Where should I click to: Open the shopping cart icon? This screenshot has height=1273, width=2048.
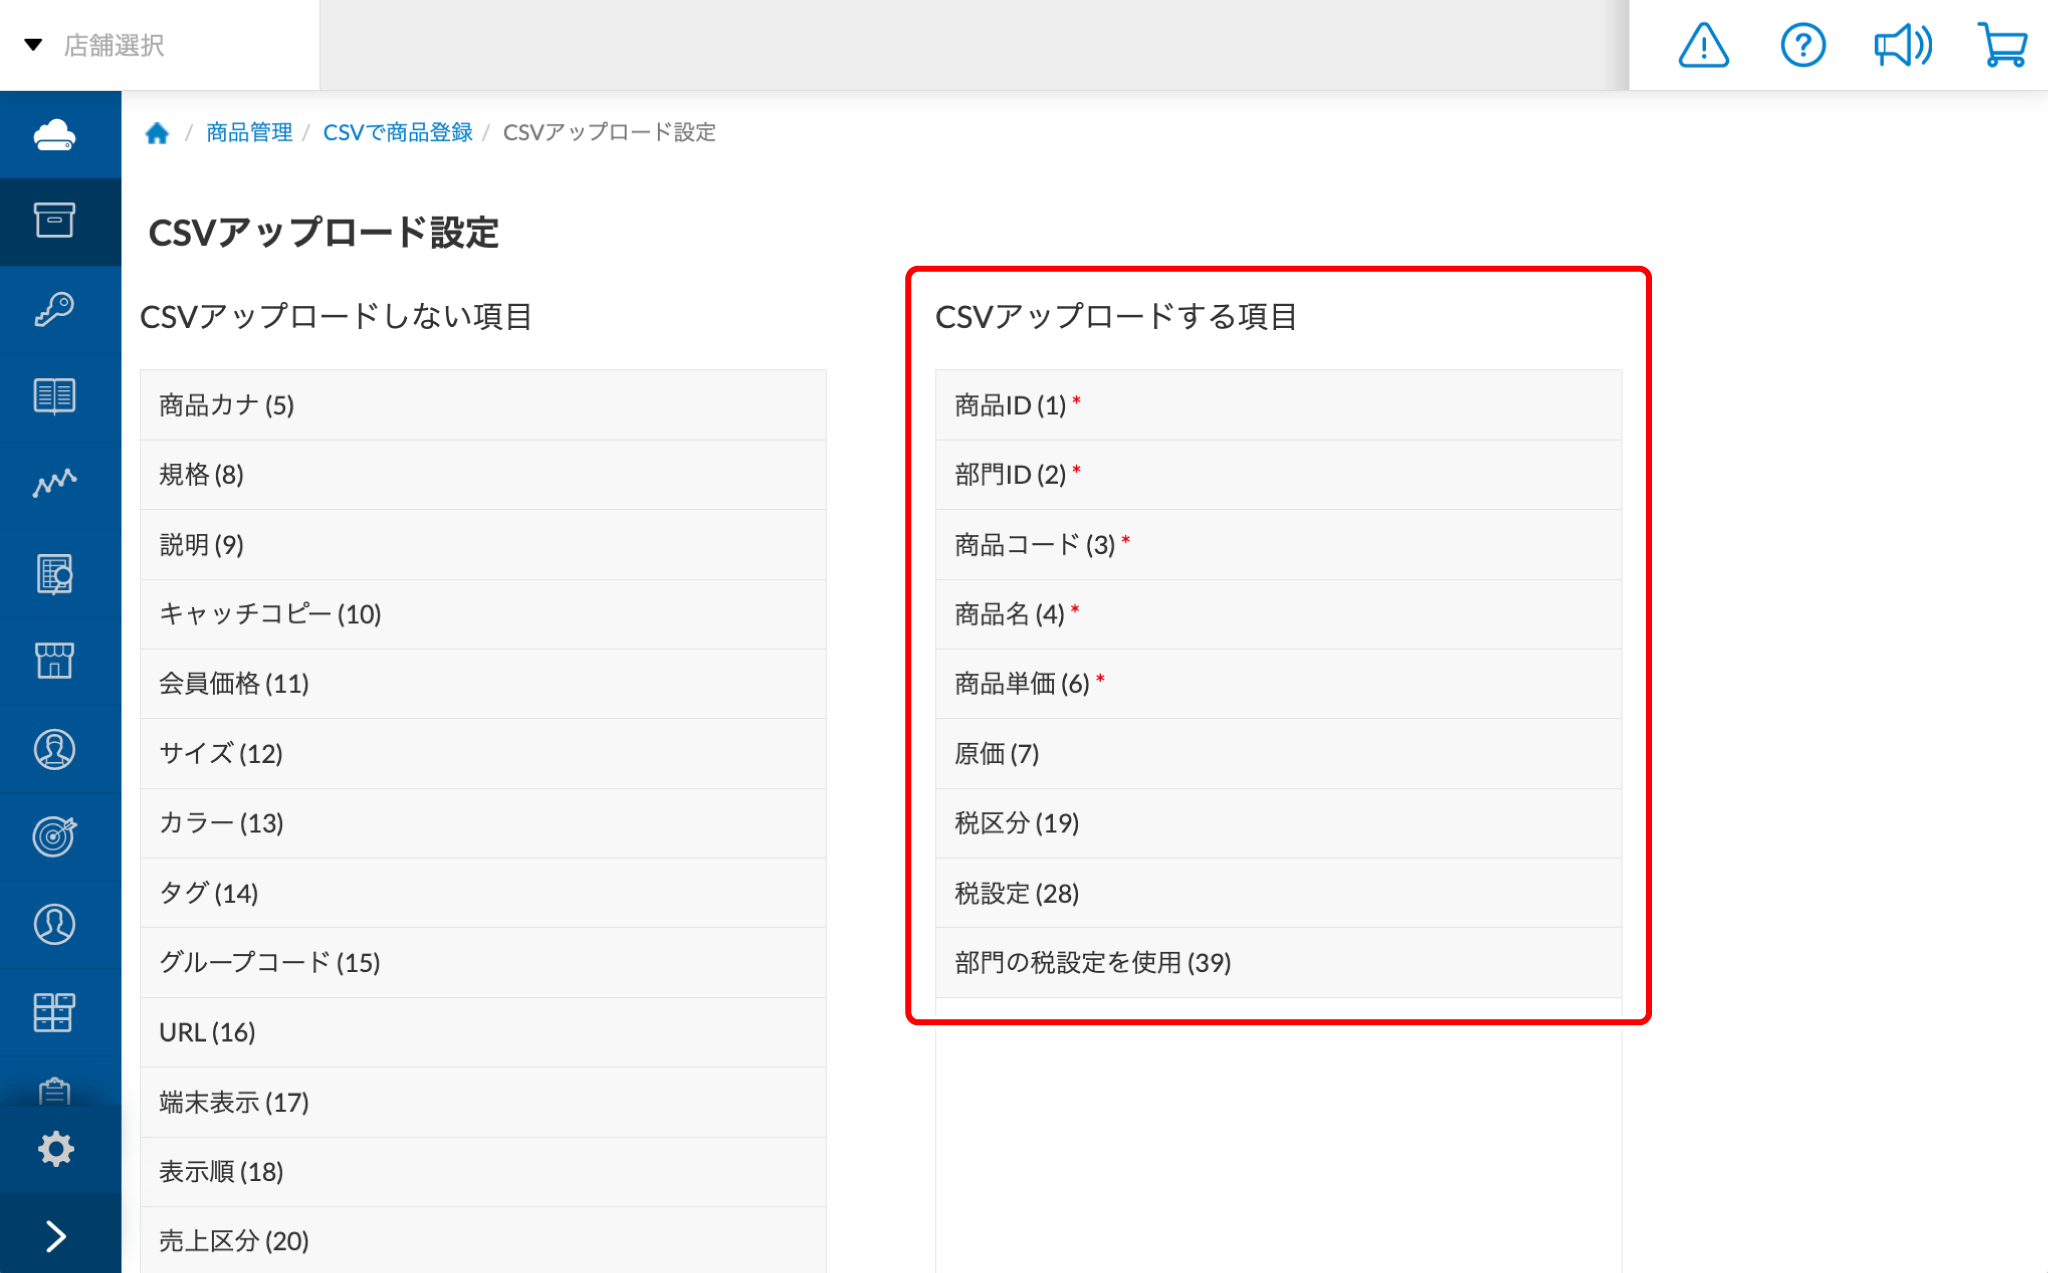2002,45
